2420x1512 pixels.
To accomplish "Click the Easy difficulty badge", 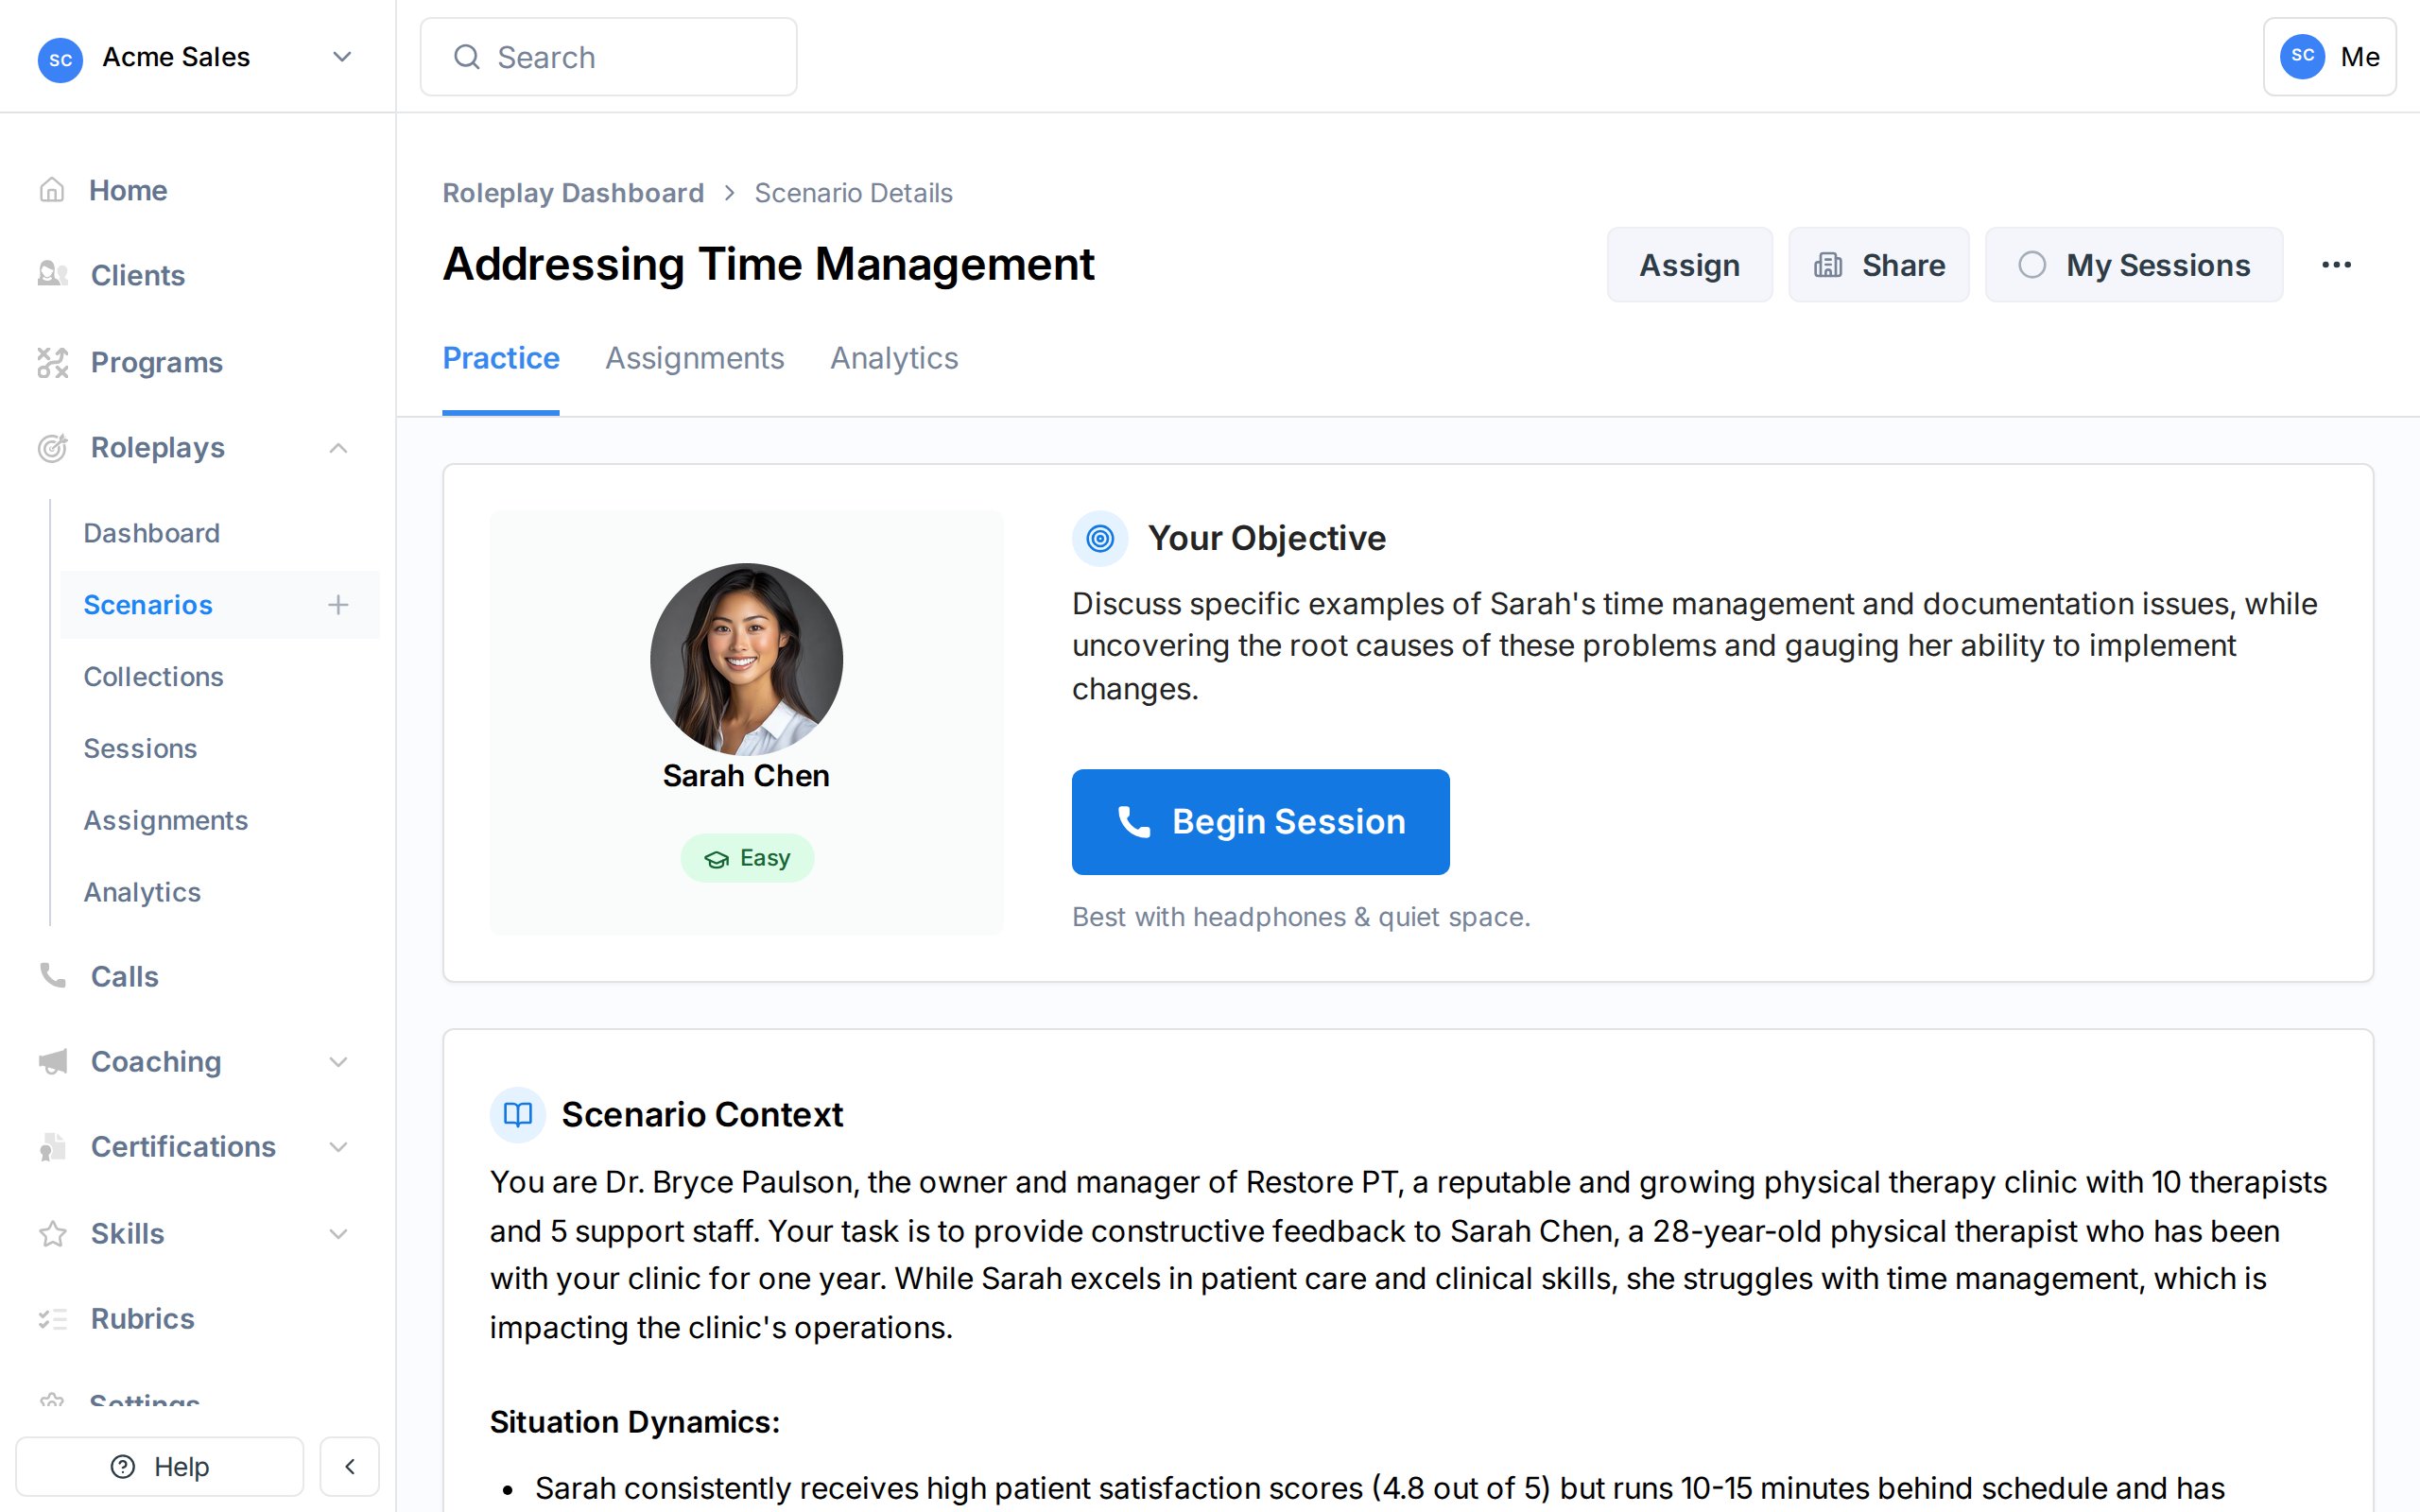I will (x=747, y=858).
